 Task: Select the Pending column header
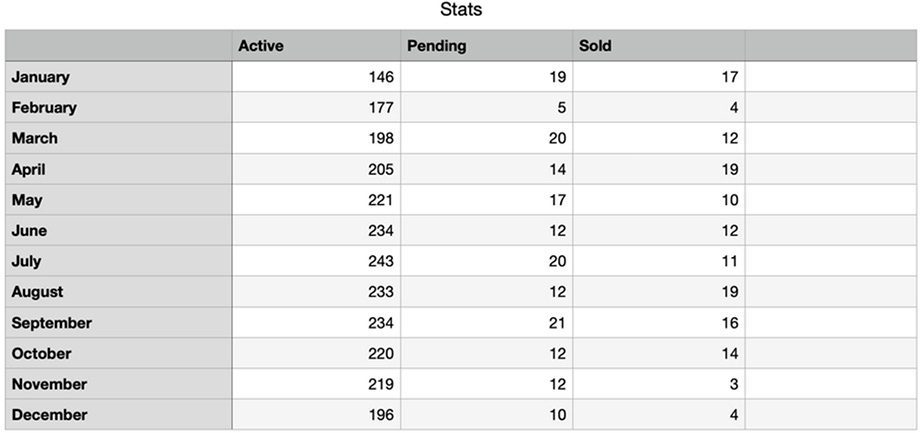click(487, 46)
